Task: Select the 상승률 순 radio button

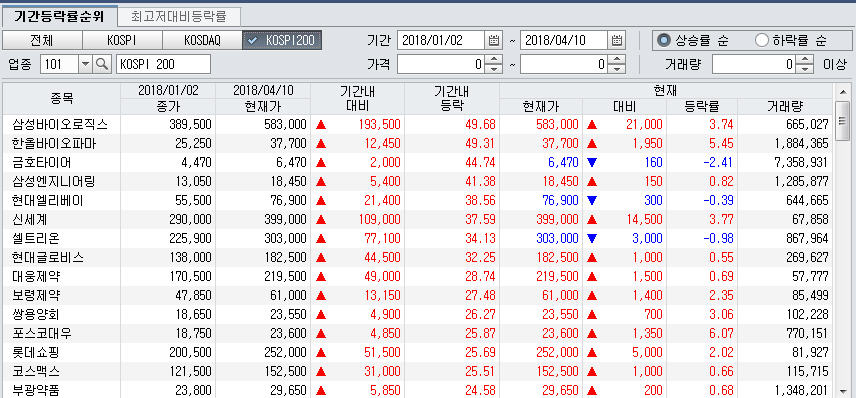Action: (x=664, y=40)
